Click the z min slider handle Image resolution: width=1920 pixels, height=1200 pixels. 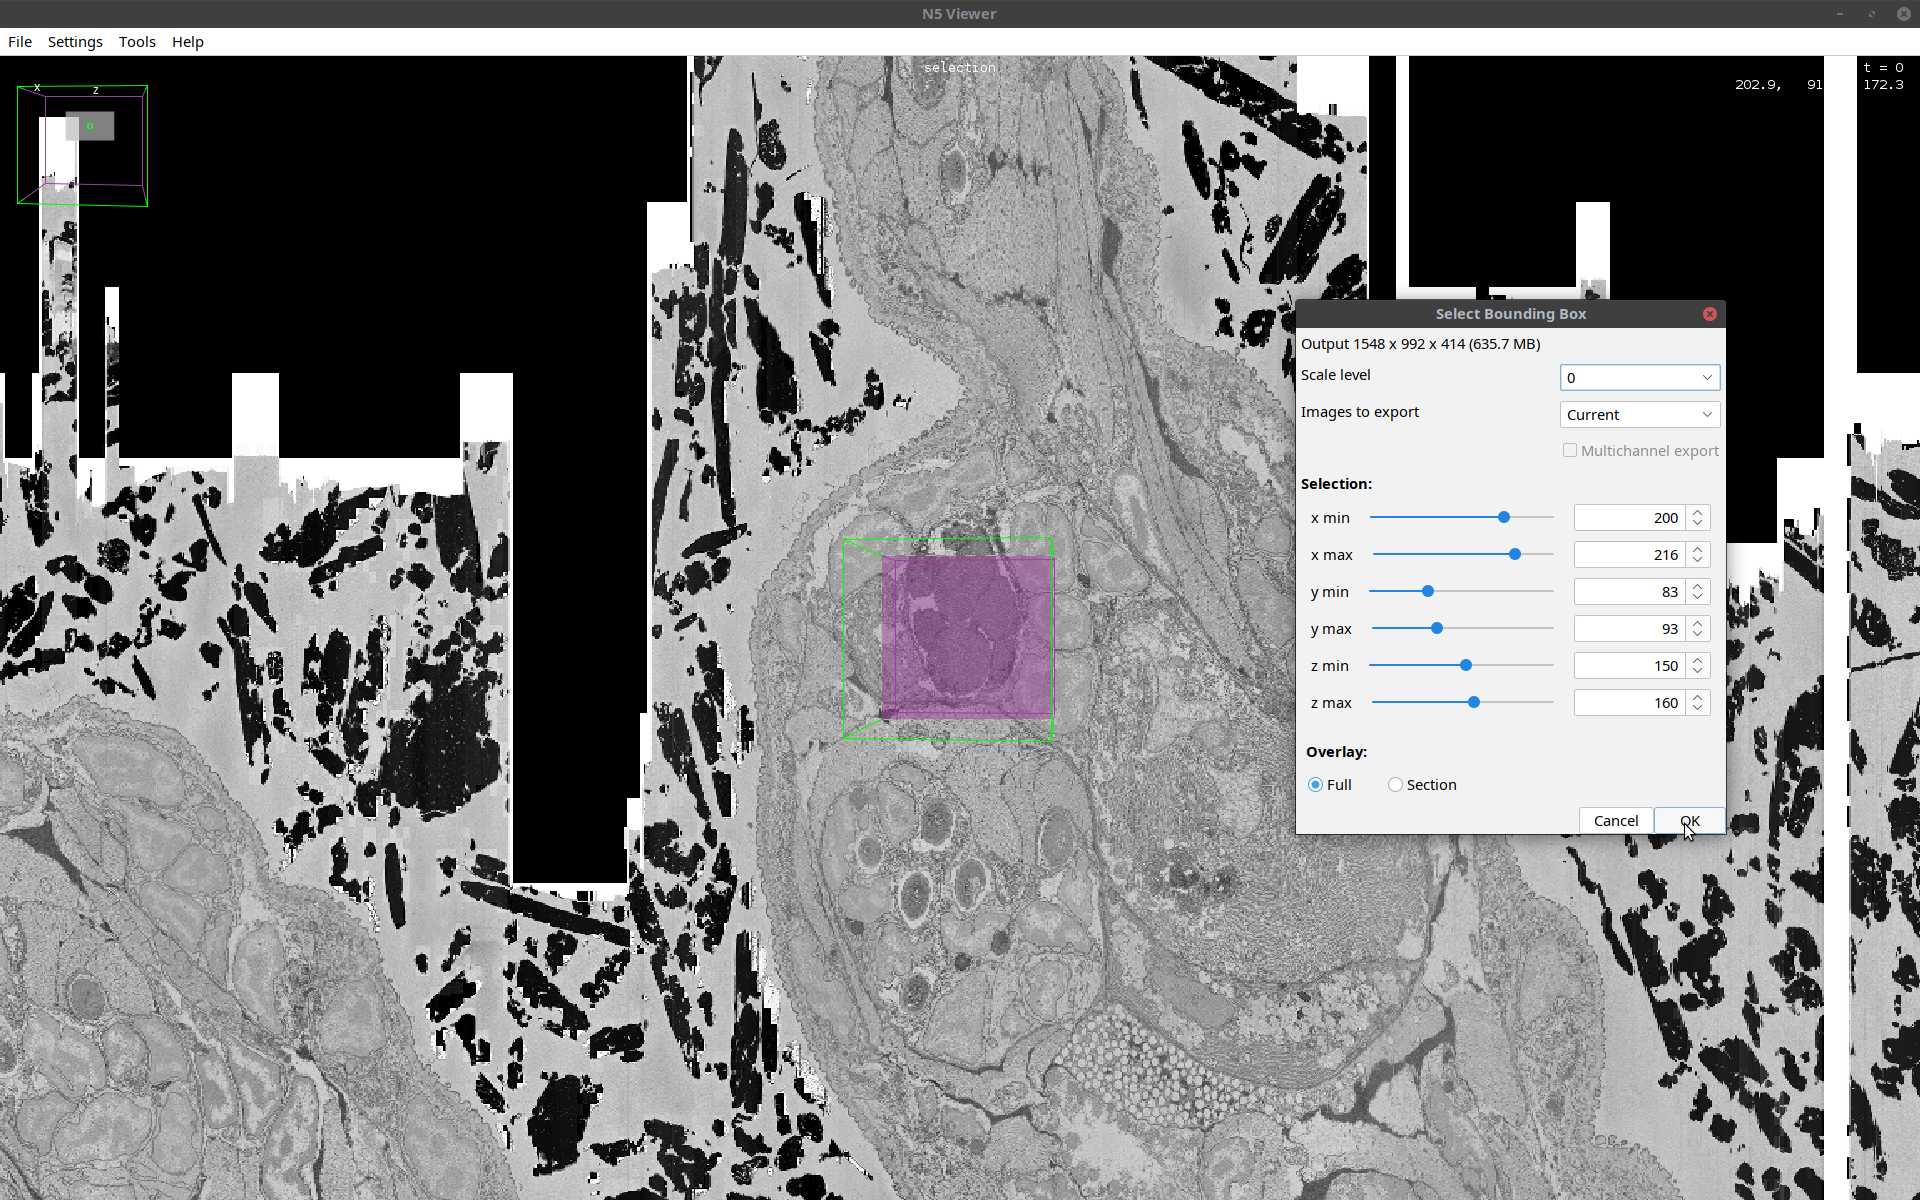click(1466, 666)
